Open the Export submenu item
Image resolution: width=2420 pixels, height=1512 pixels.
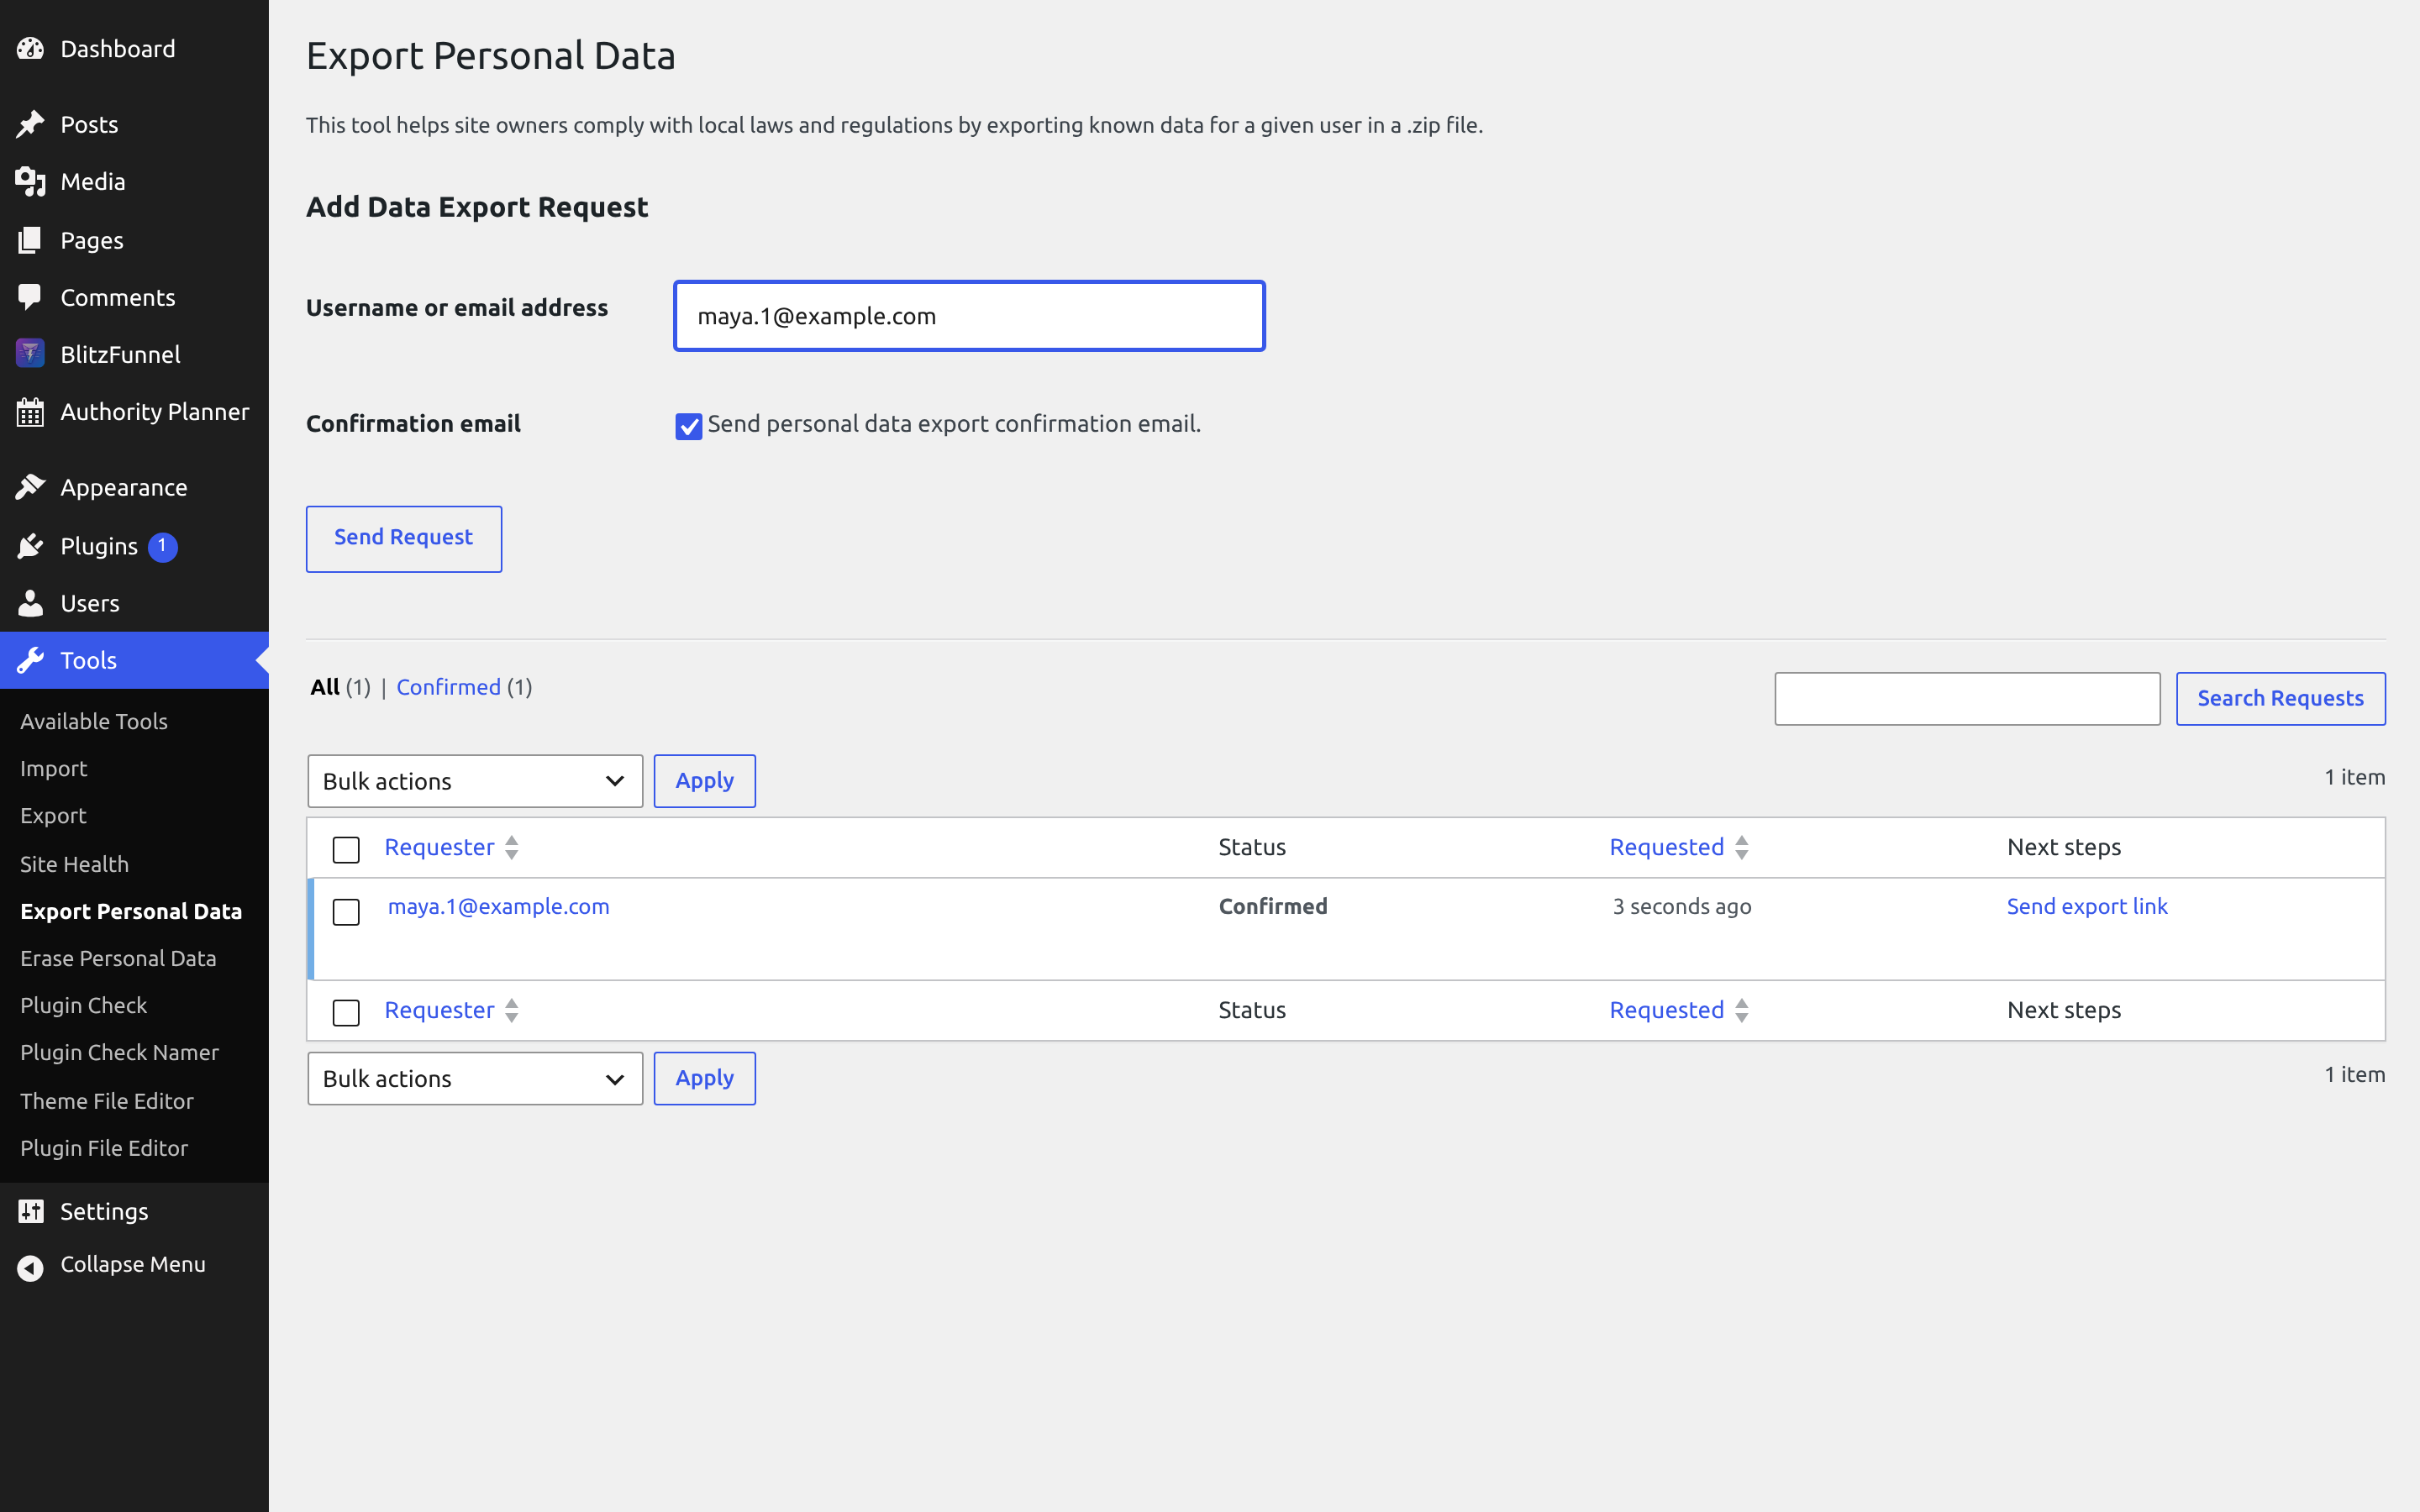coord(53,815)
